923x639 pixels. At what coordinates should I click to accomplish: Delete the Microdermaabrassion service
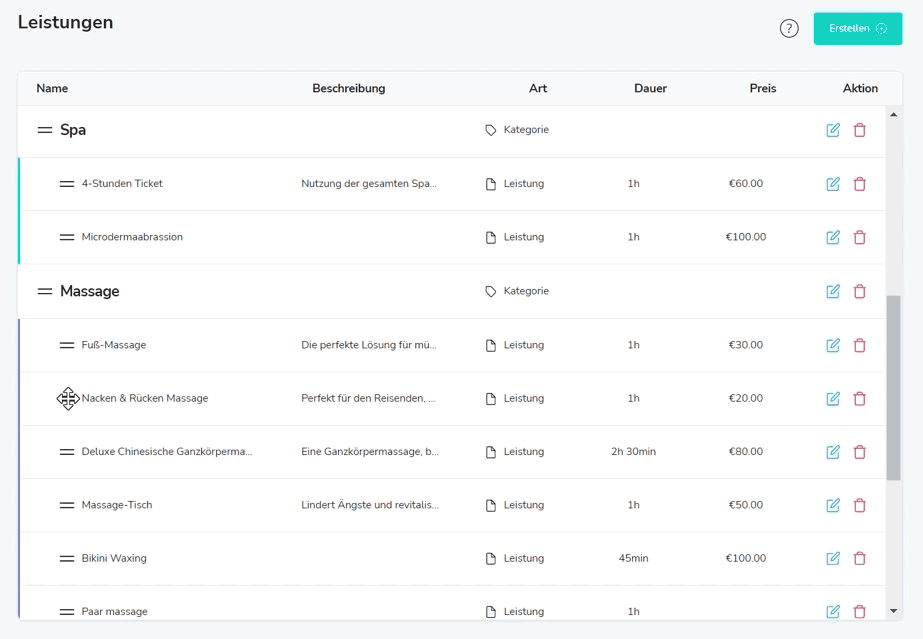coord(859,237)
